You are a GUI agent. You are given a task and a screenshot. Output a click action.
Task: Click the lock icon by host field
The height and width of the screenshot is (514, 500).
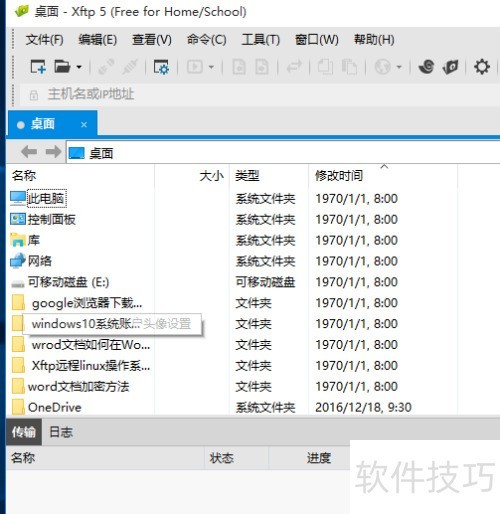[34, 95]
